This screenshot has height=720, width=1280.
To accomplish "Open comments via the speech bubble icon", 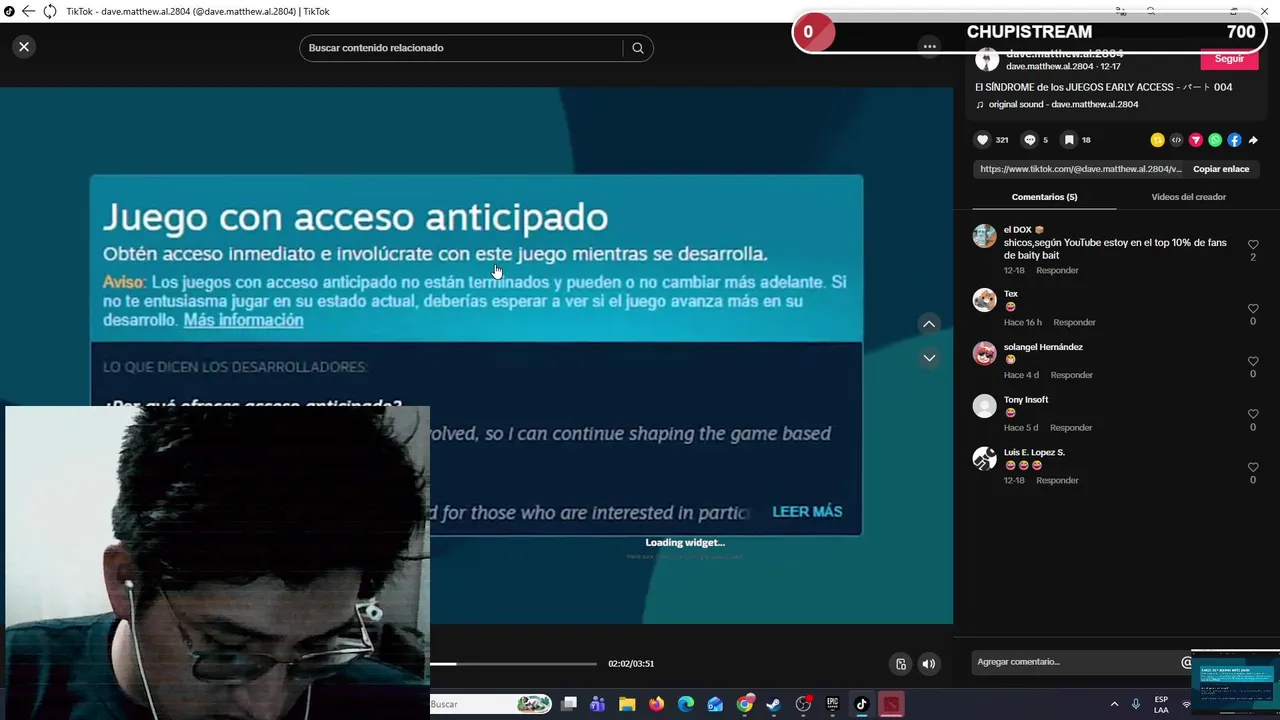I will coord(1030,140).
